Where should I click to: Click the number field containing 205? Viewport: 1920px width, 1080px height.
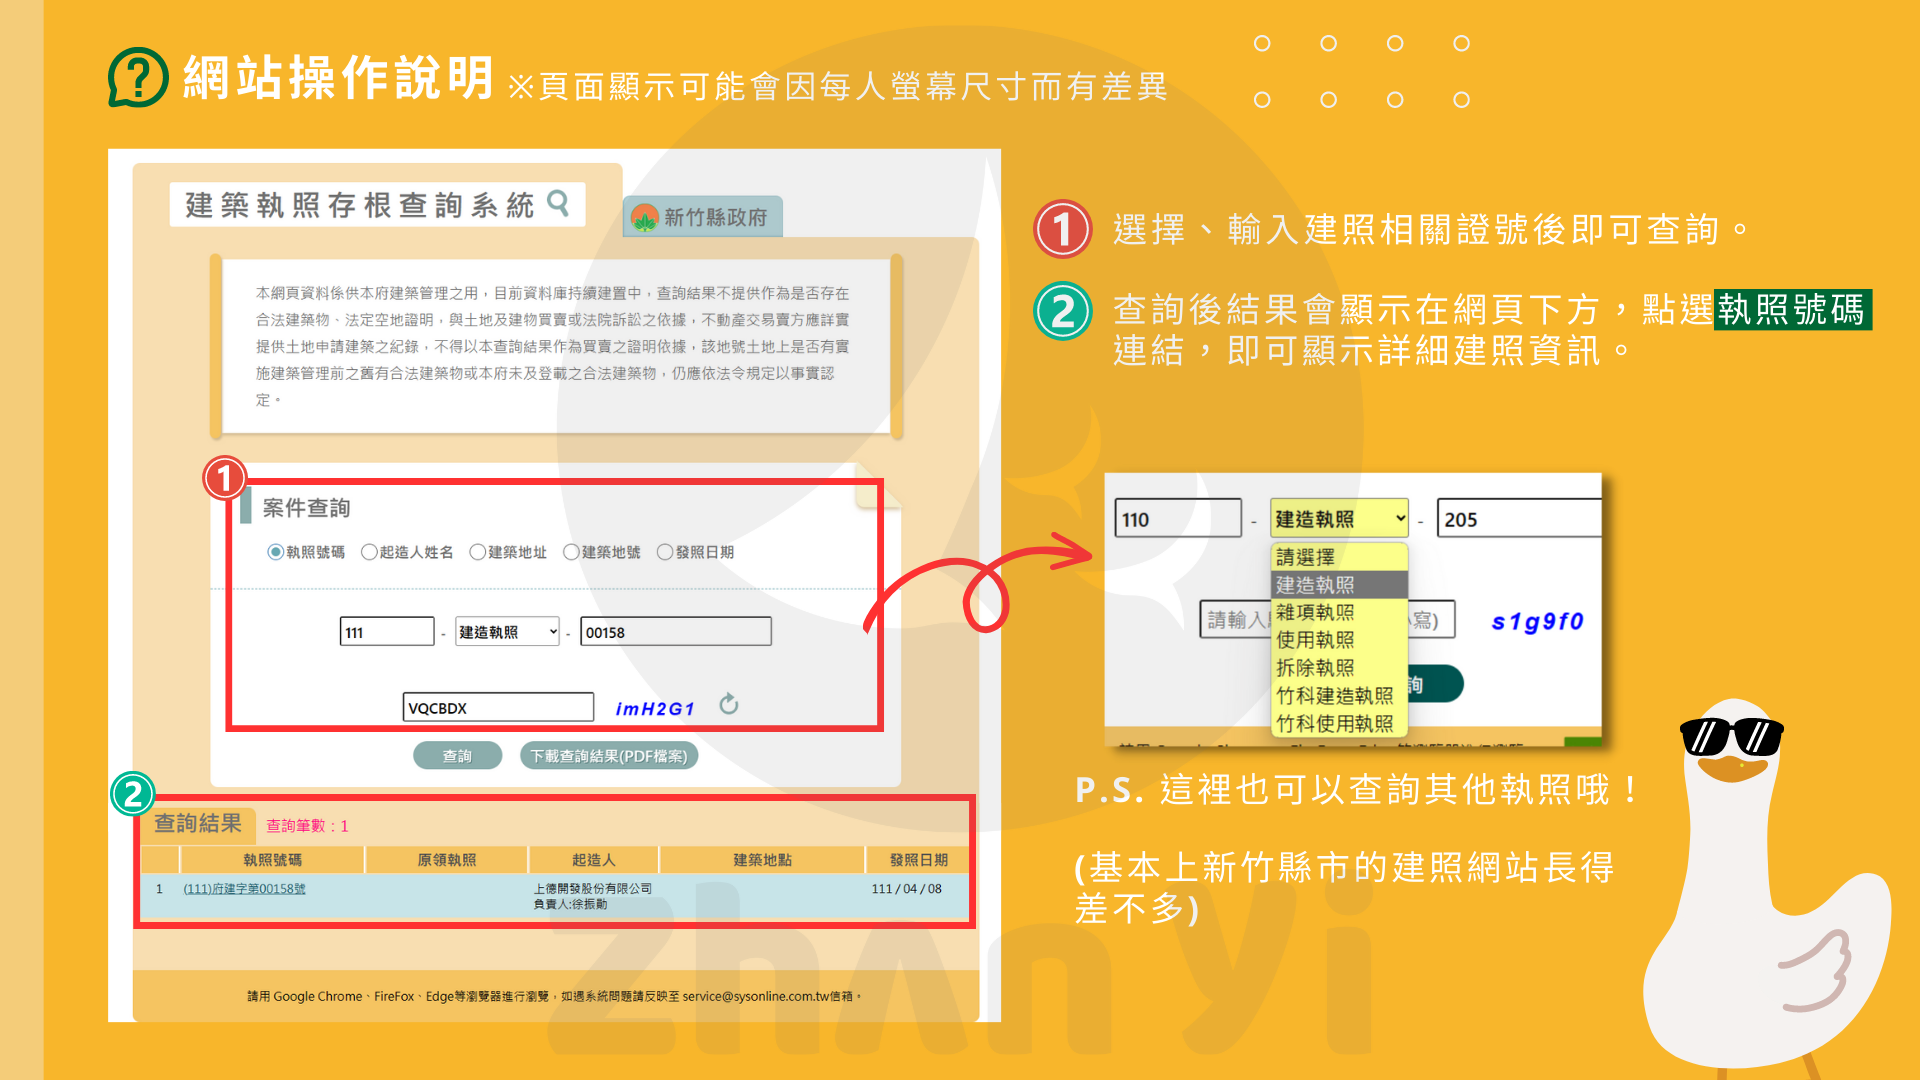[1519, 519]
